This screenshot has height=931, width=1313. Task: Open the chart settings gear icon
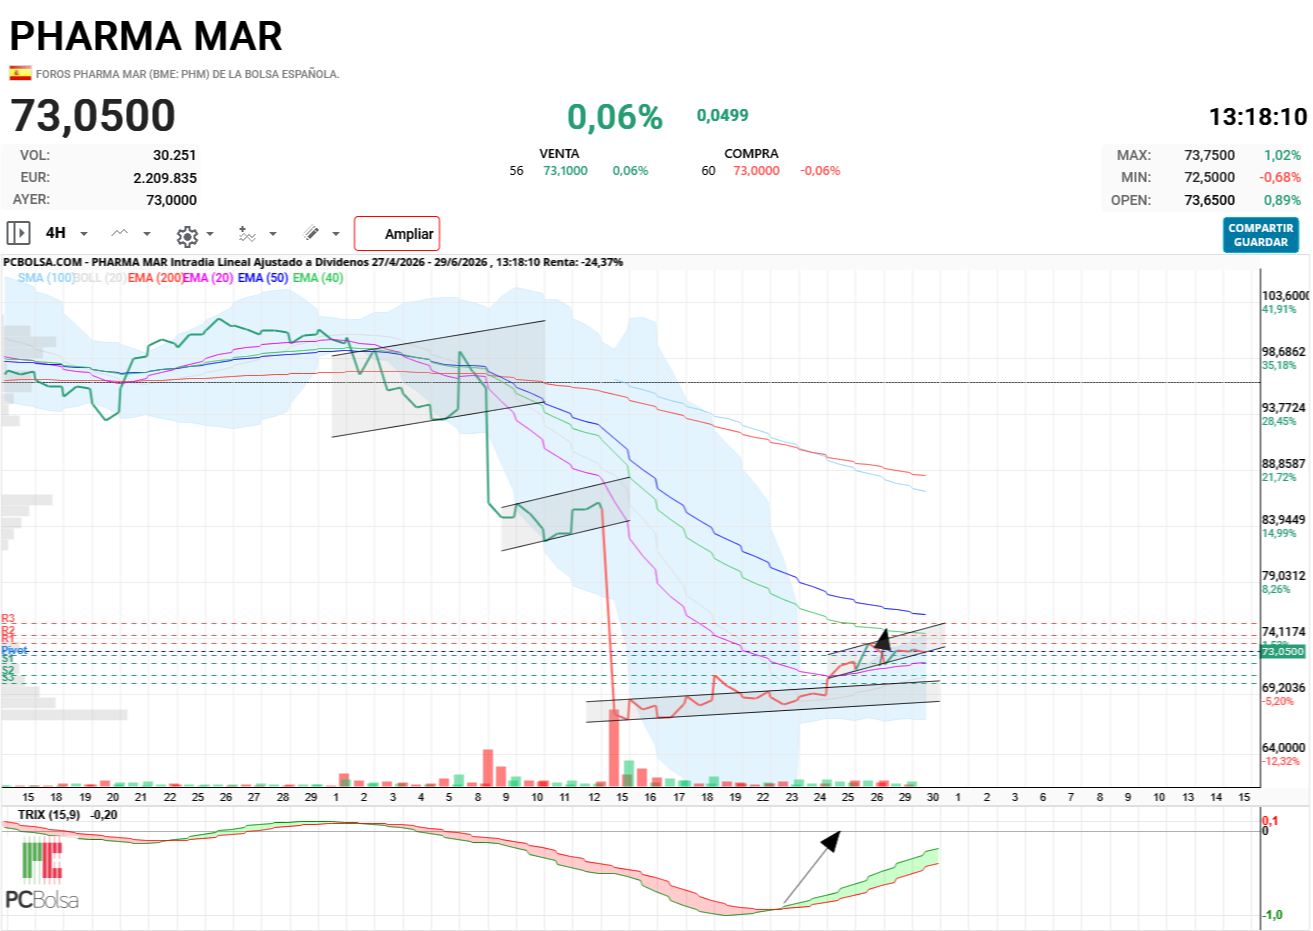pos(187,236)
